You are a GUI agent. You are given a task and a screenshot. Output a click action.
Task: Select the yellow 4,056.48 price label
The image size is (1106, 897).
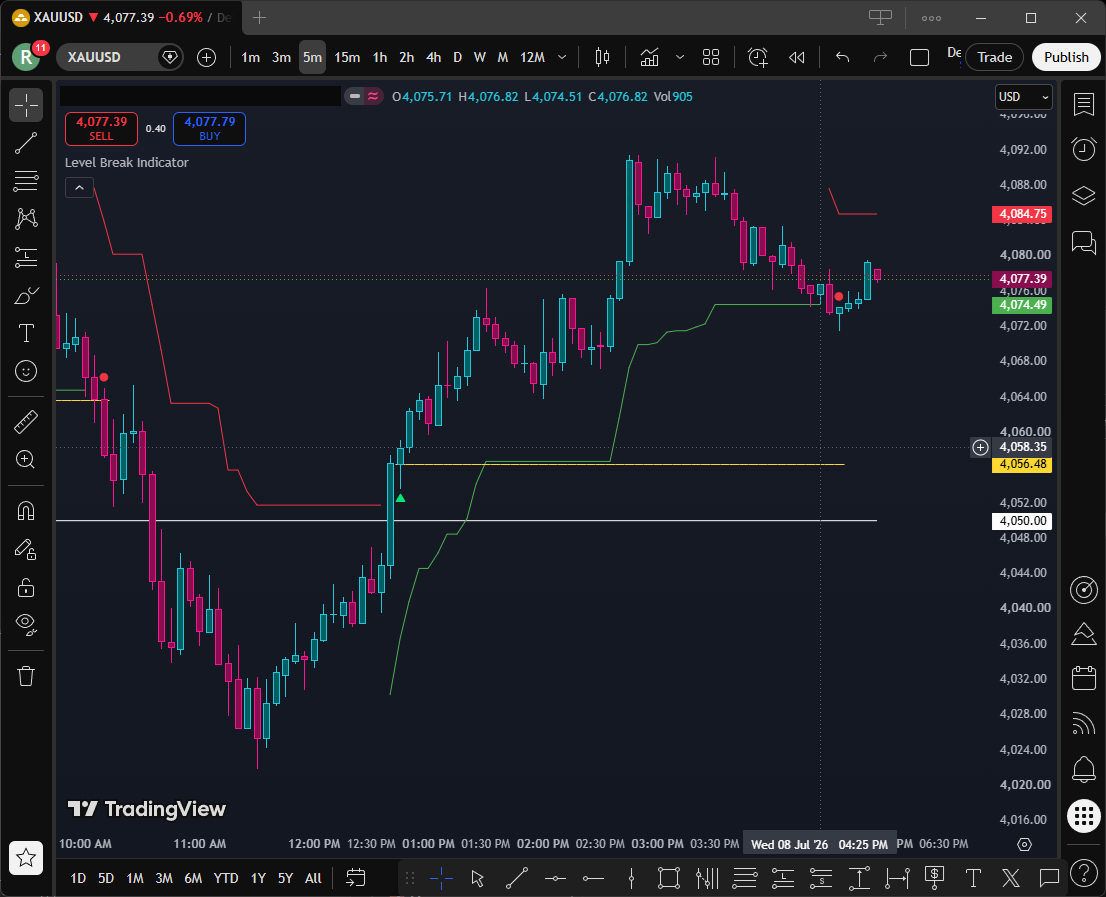[1022, 464]
